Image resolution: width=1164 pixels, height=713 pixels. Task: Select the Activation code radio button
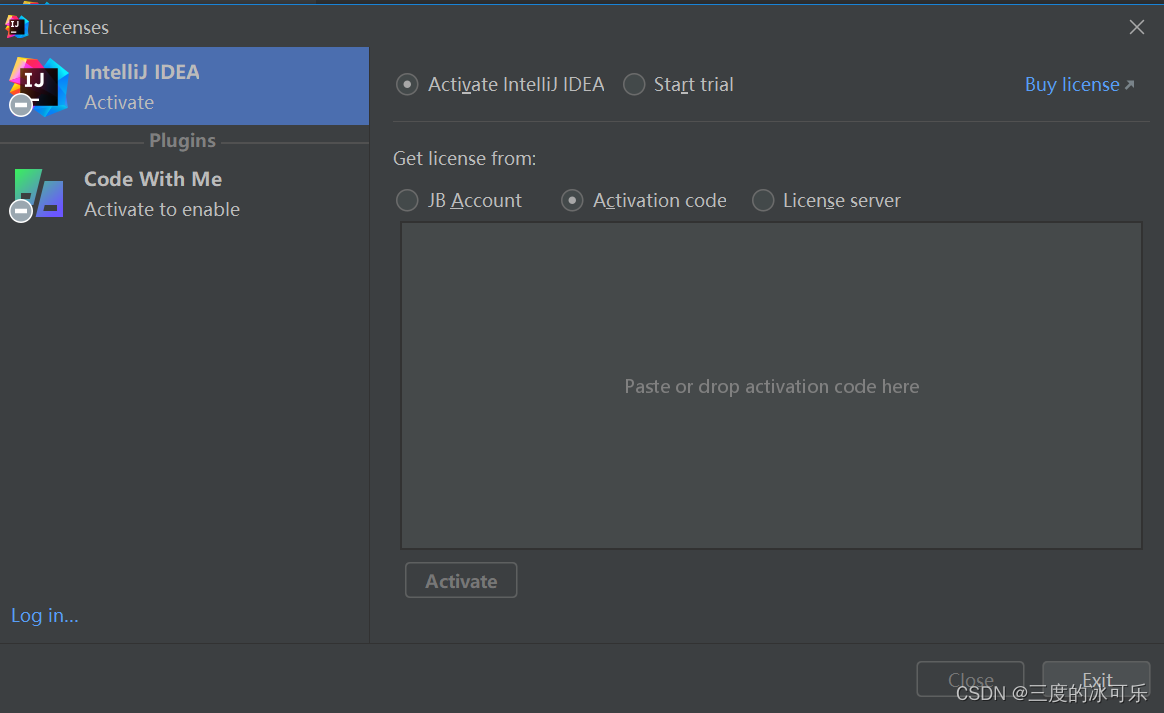pyautogui.click(x=572, y=201)
